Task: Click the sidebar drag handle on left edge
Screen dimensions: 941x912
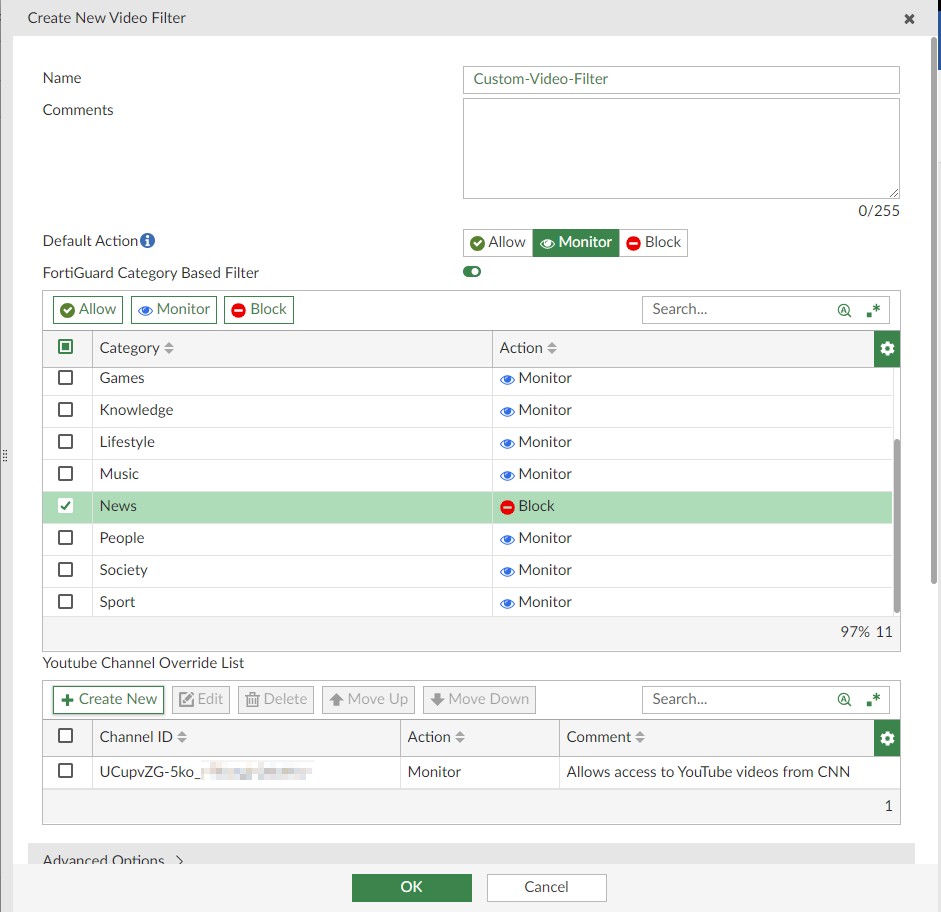Action: pyautogui.click(x=5, y=455)
